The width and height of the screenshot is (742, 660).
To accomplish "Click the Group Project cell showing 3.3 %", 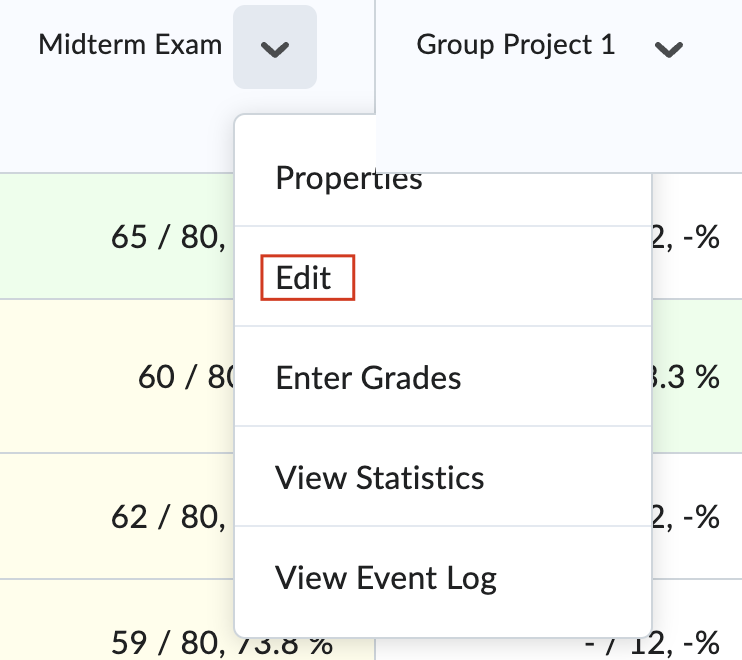I will pyautogui.click(x=698, y=376).
